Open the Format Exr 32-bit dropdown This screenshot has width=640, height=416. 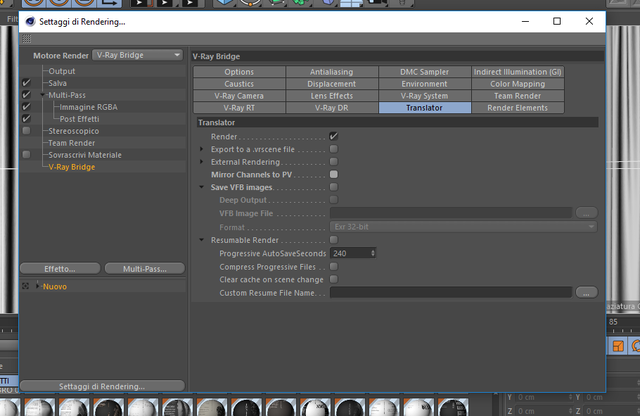point(463,227)
